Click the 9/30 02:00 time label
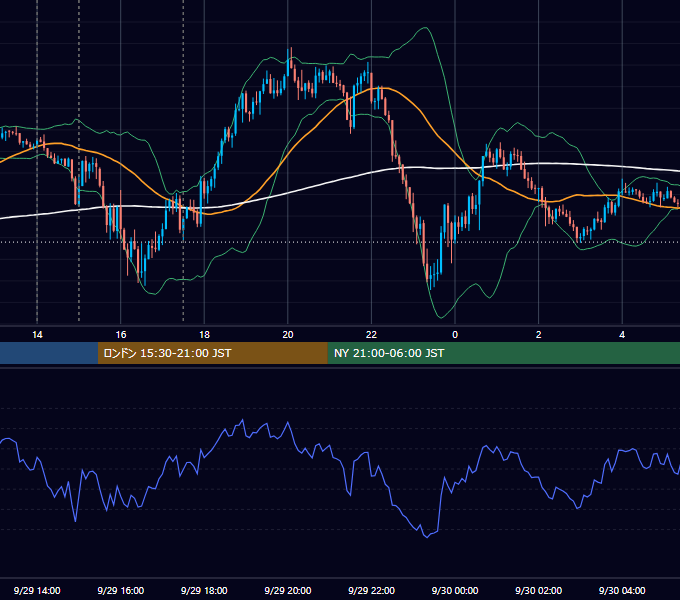680x600 pixels. click(x=538, y=590)
